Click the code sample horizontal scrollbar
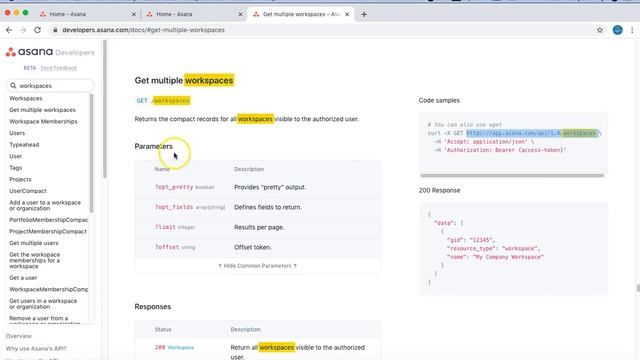Viewport: 640px width, 360px height. (x=512, y=176)
